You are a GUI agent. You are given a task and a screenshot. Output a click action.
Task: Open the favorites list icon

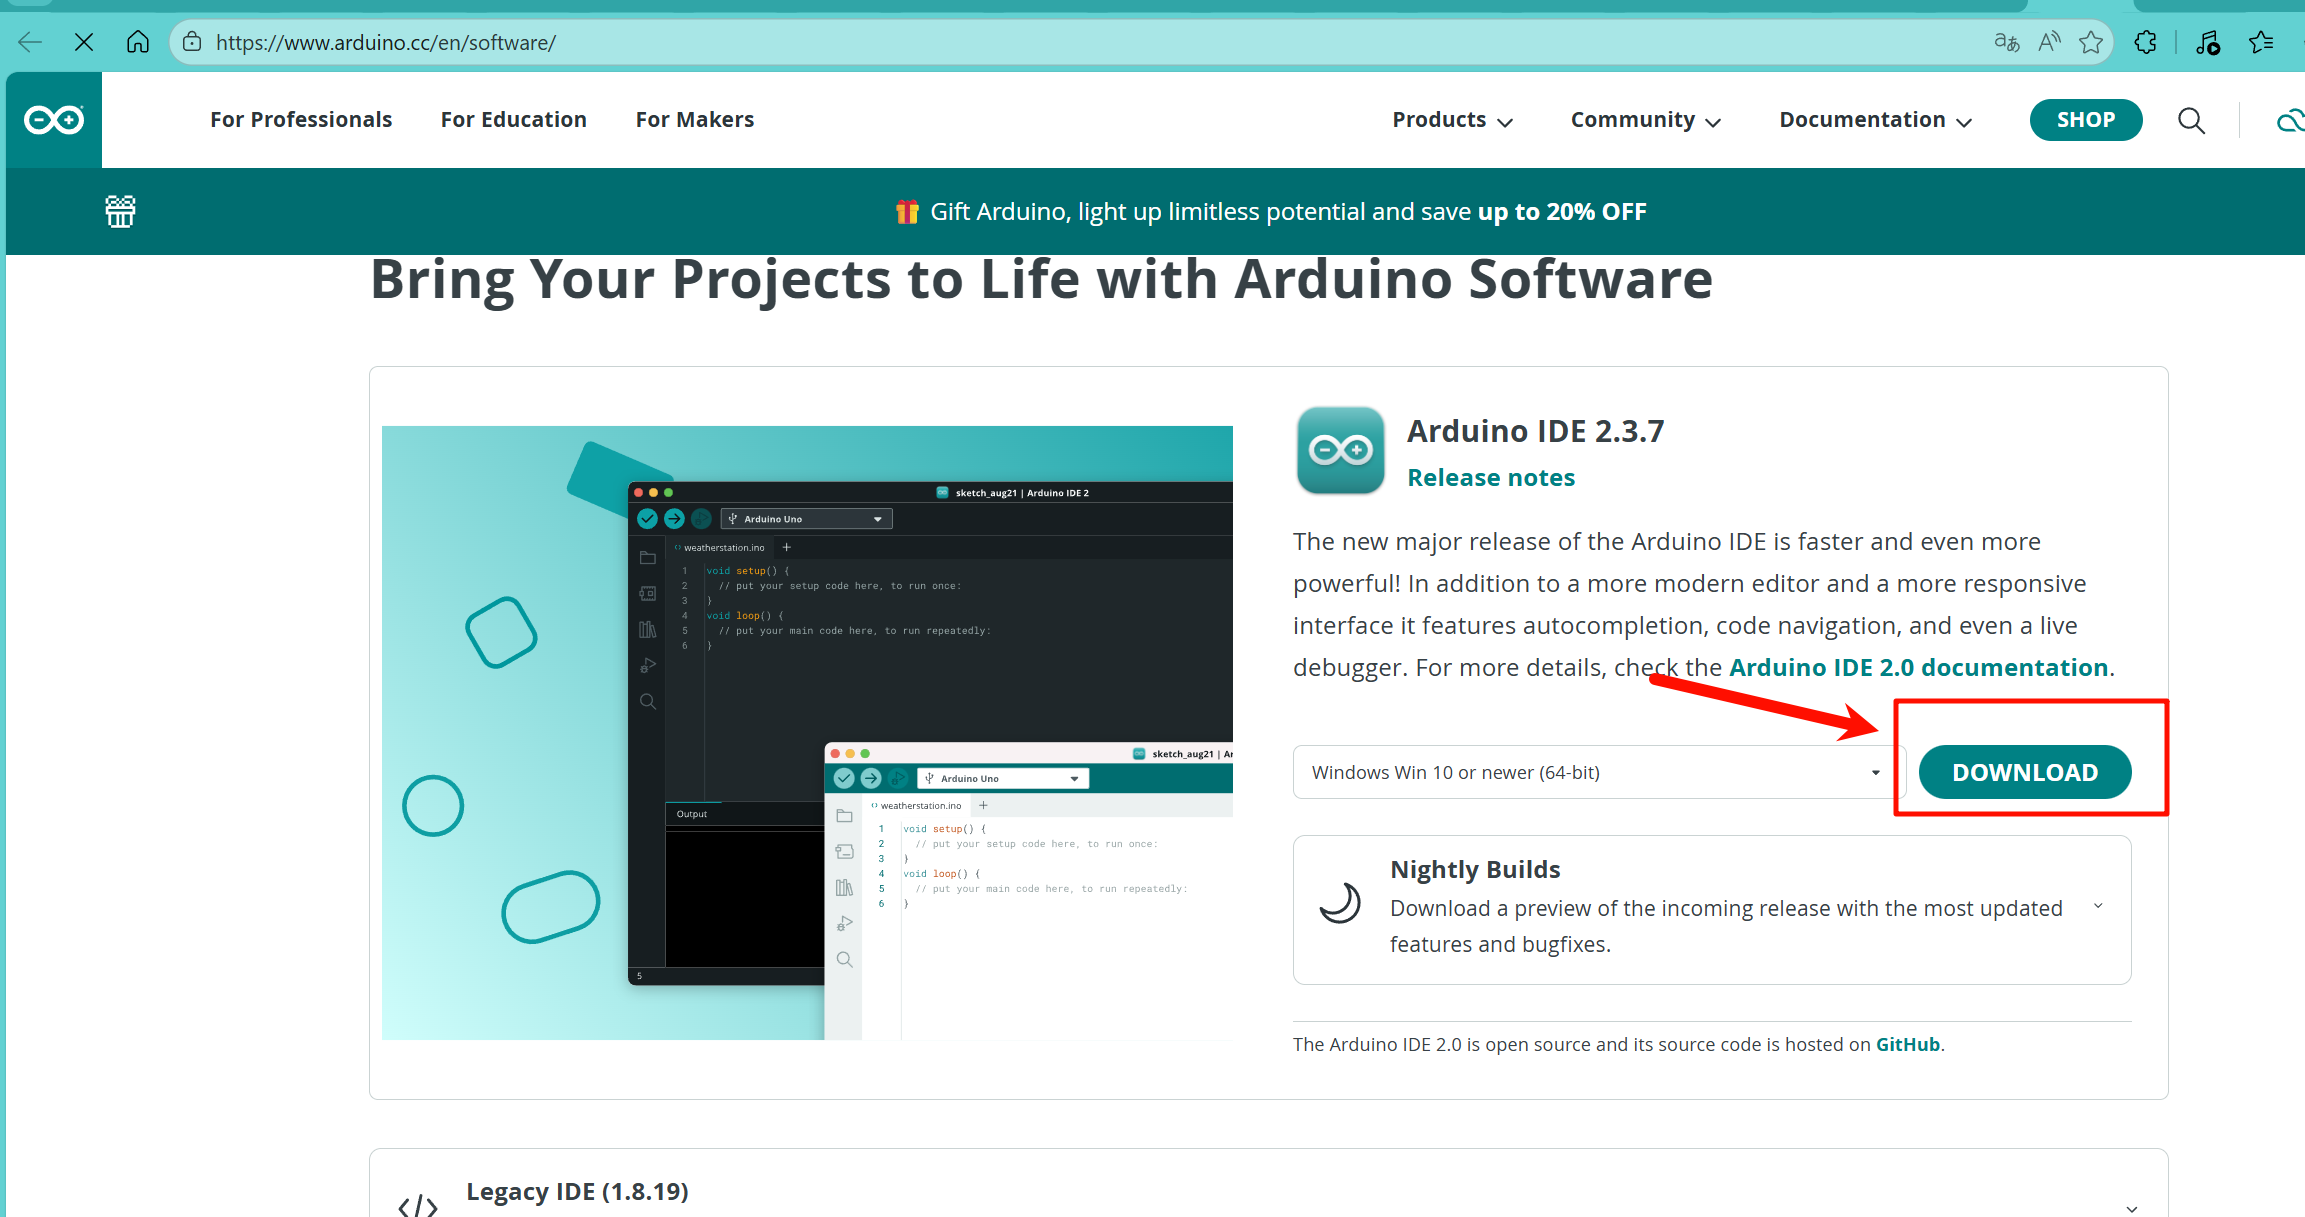2261,42
